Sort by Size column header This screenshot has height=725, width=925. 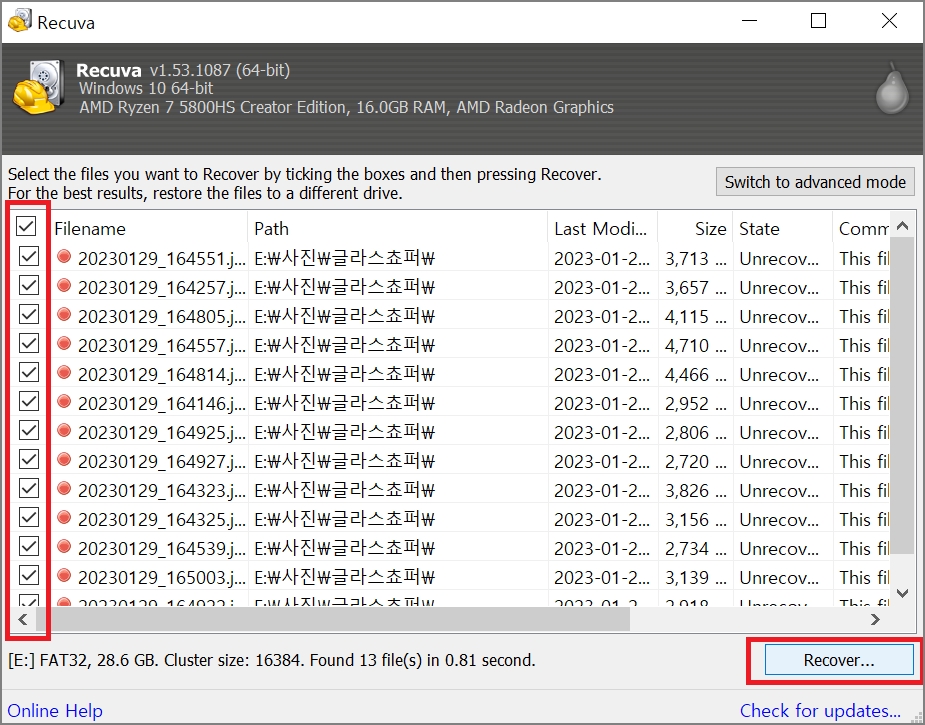point(695,228)
